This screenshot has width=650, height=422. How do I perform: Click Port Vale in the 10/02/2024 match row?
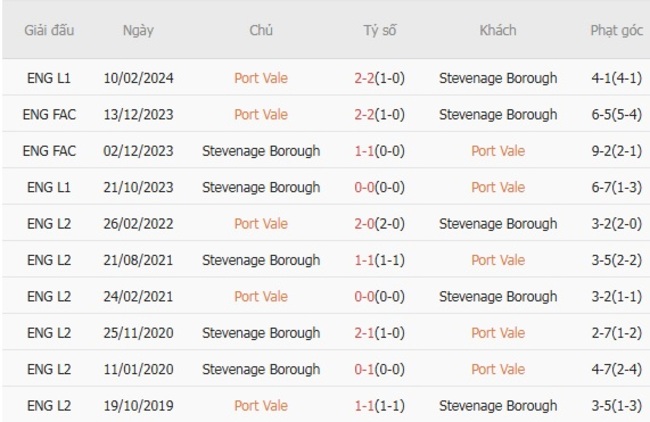(x=261, y=78)
